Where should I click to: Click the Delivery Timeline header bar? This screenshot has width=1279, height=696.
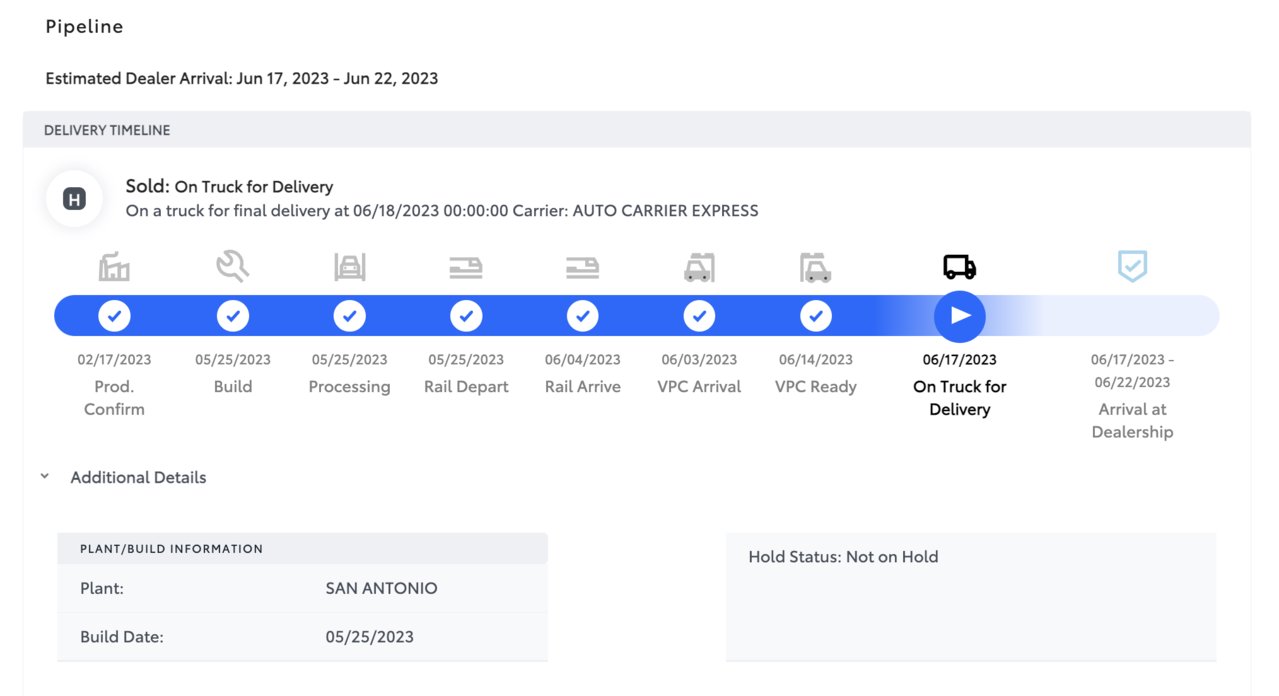tap(637, 130)
